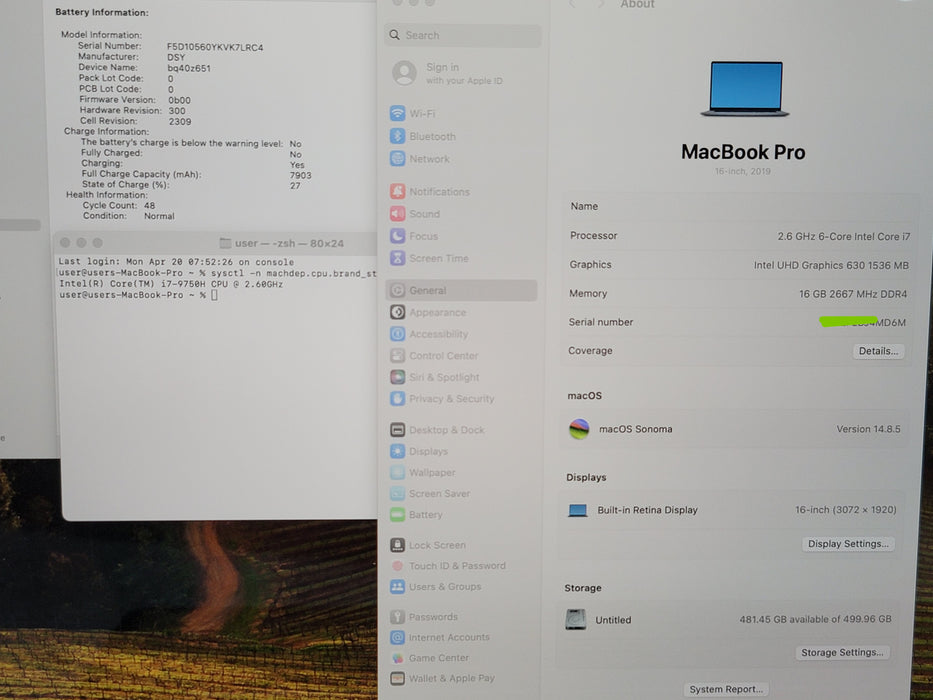Screen dimensions: 933x700
Task: Open the Battery icon in sidebar
Action: (x=397, y=514)
